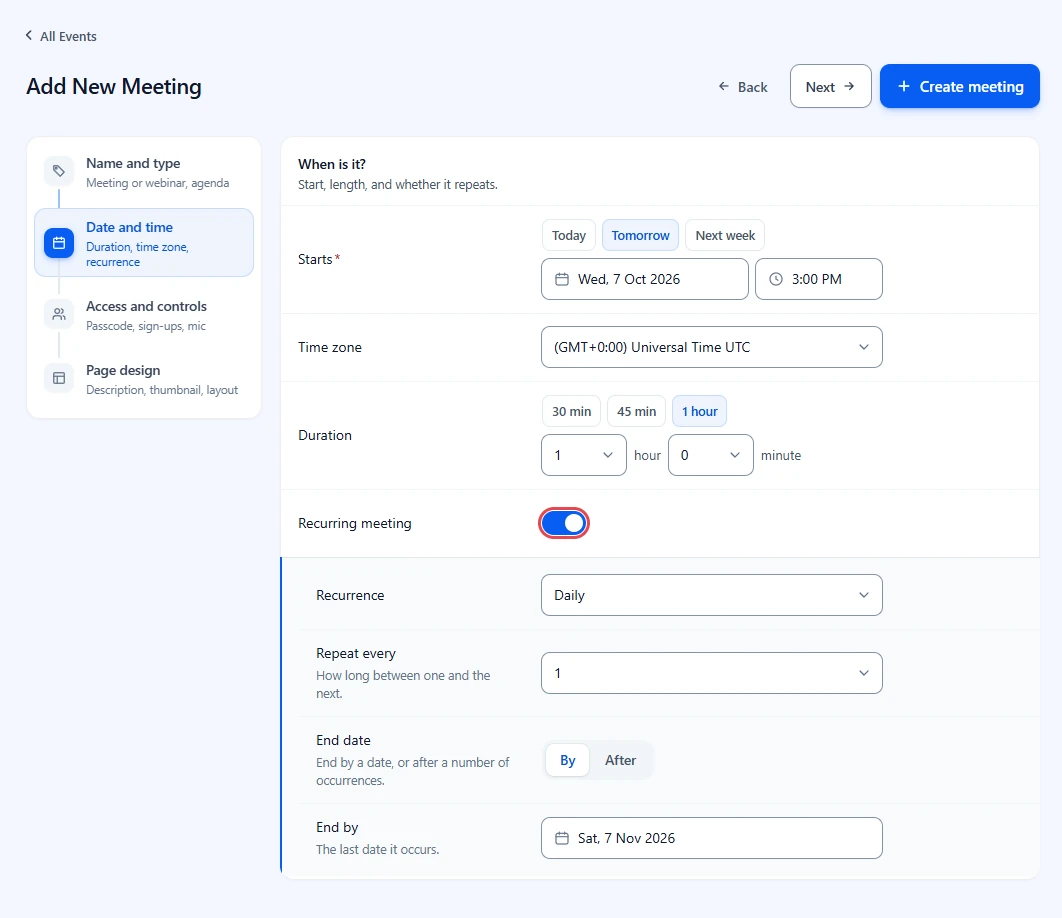Screen dimensions: 1062x918
Task: Choose the Next week quick start option
Action: [x=725, y=235]
